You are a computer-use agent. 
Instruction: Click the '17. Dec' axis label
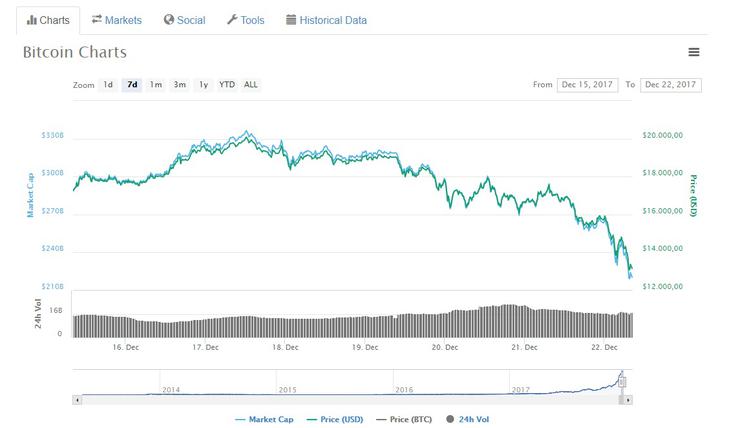(206, 347)
